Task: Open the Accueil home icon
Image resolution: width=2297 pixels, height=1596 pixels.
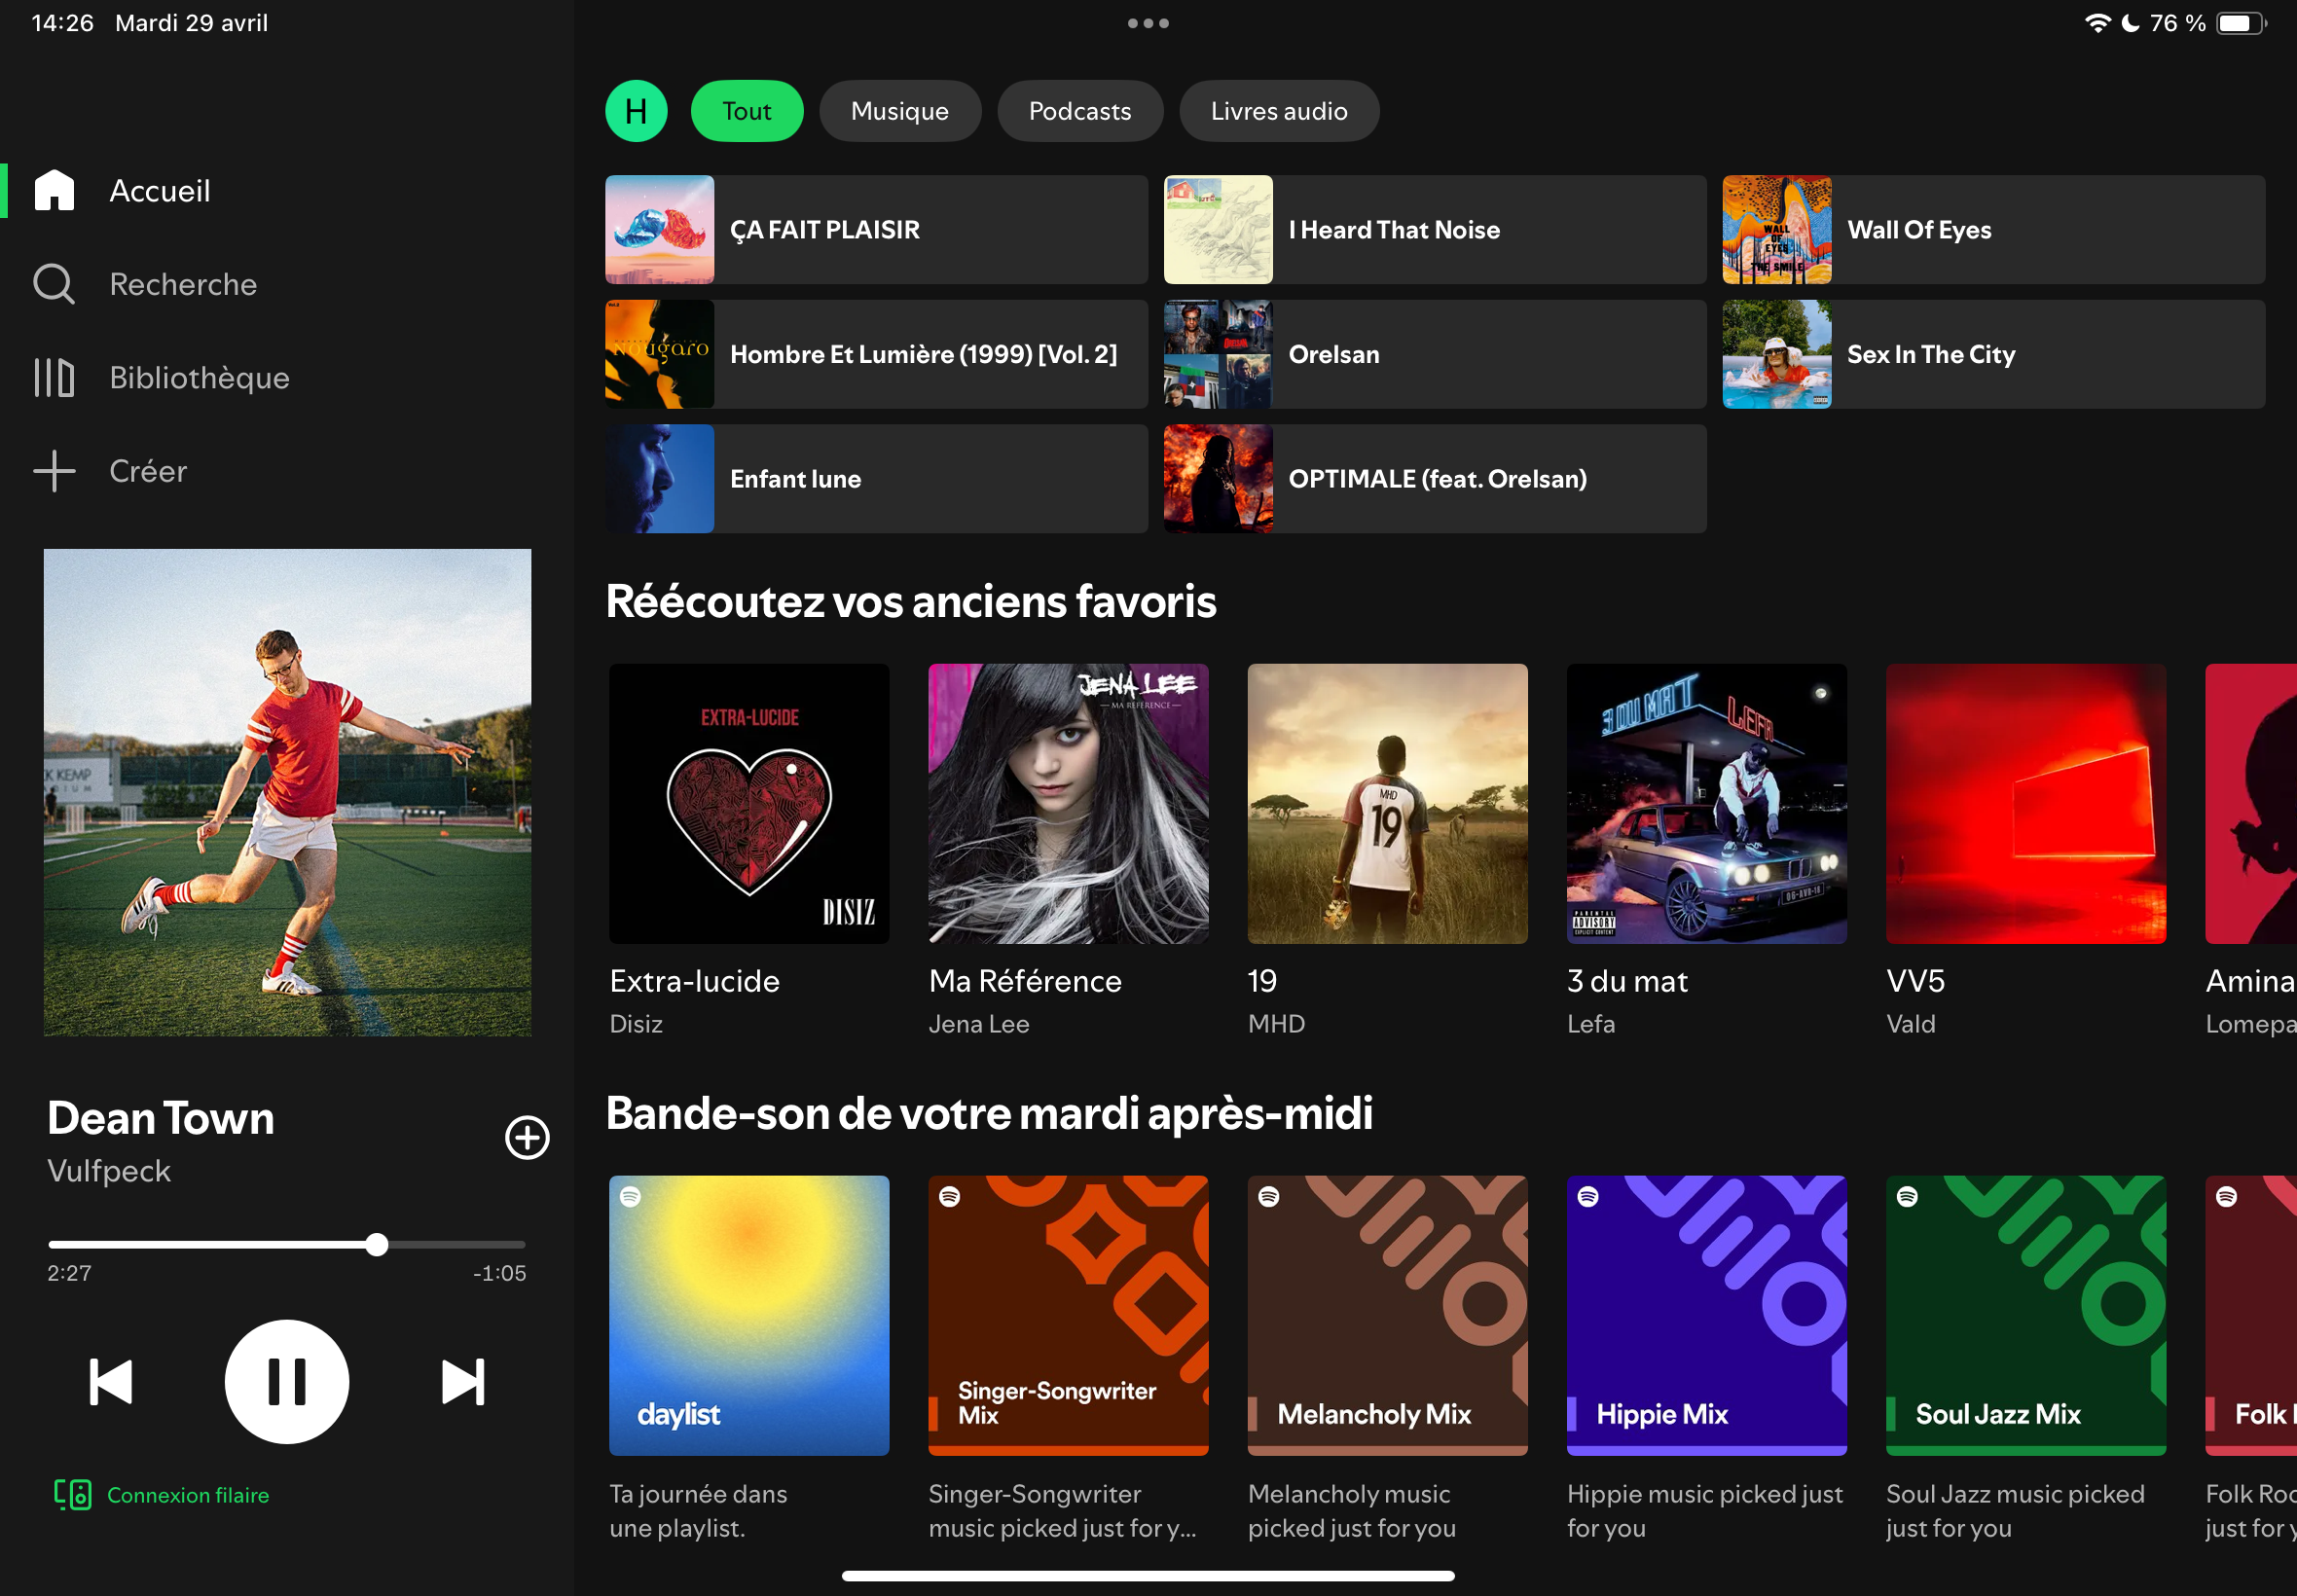Action: 54,190
